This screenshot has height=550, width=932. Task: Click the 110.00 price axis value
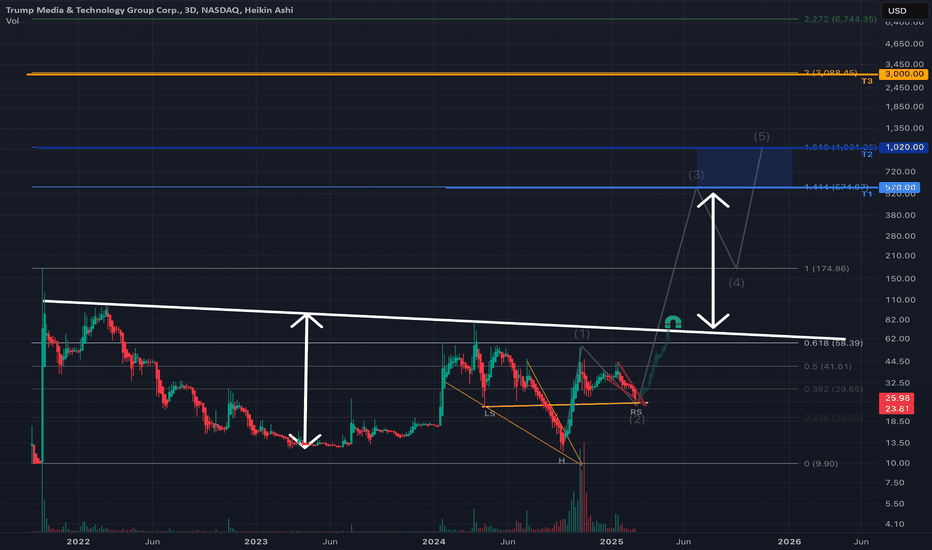pyautogui.click(x=900, y=300)
